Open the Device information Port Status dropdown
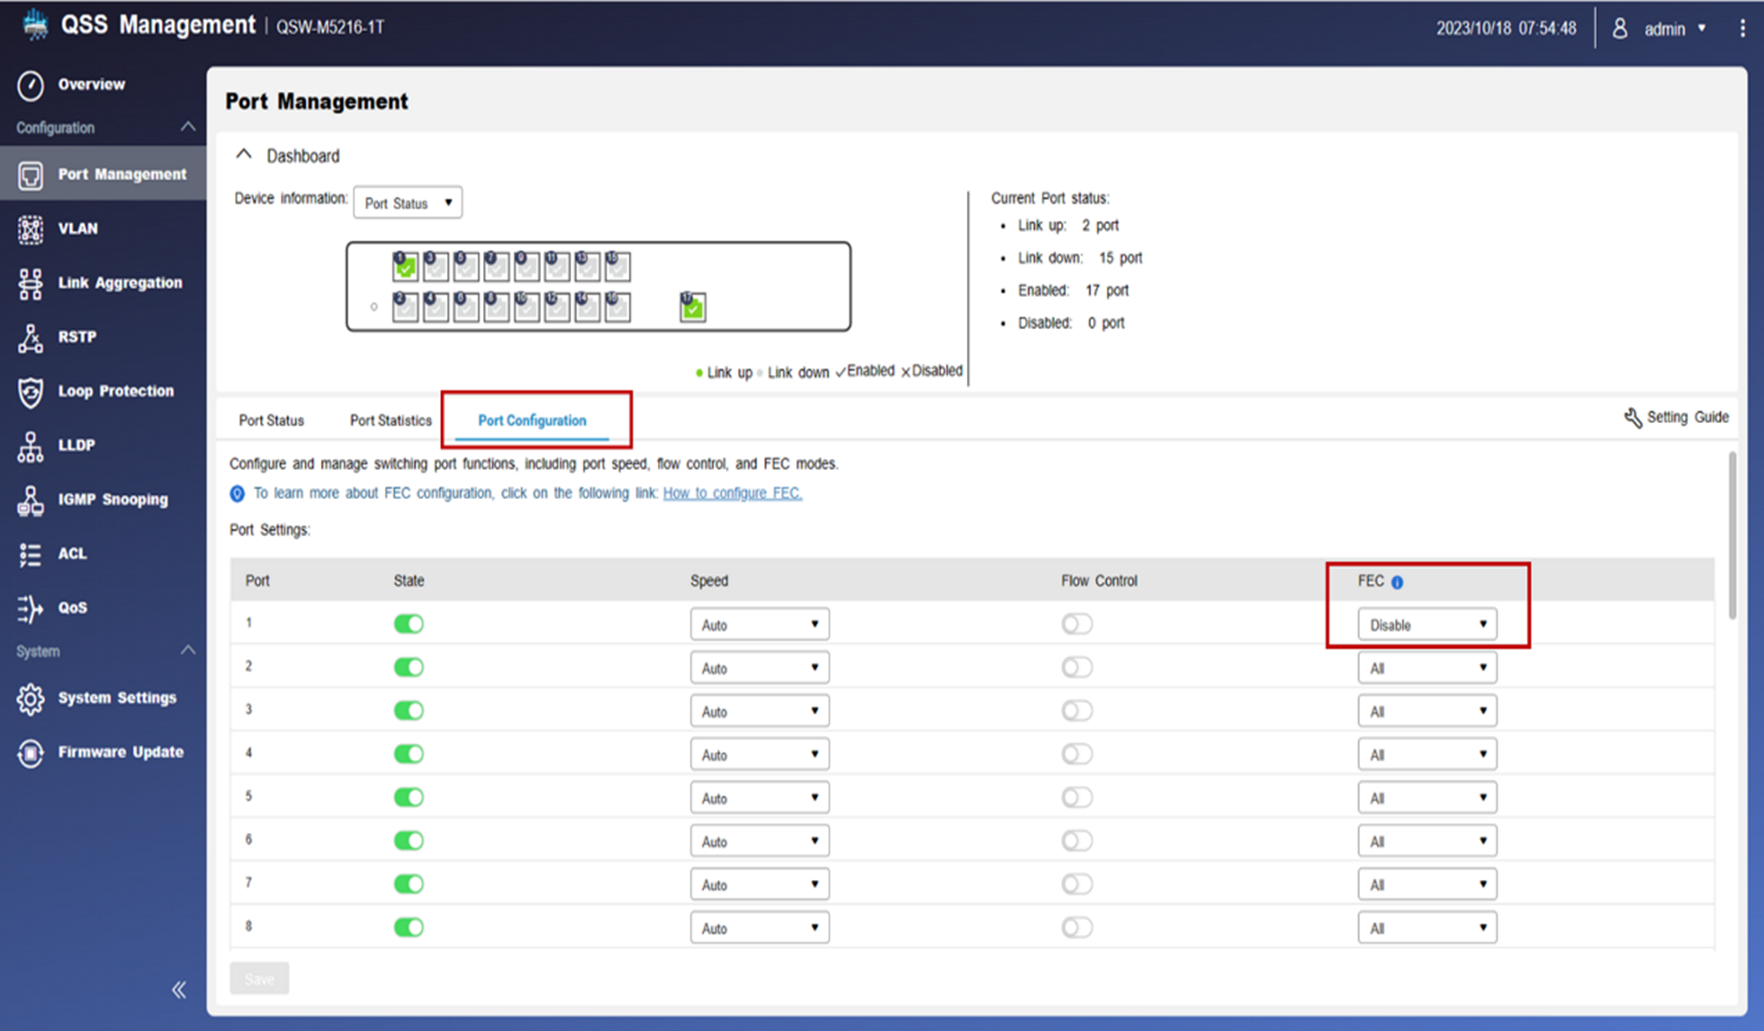The image size is (1764, 1031). 407,203
